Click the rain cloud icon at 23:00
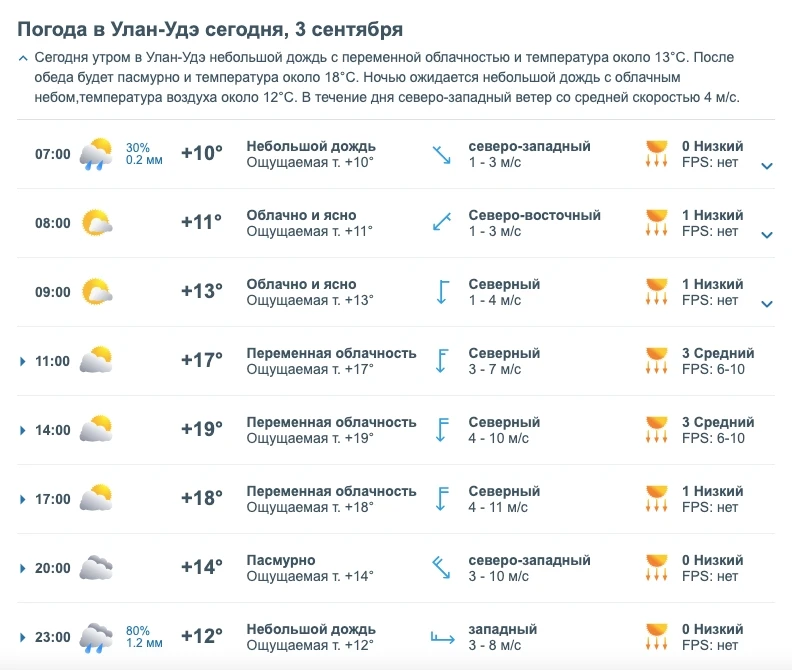 pyautogui.click(x=96, y=638)
